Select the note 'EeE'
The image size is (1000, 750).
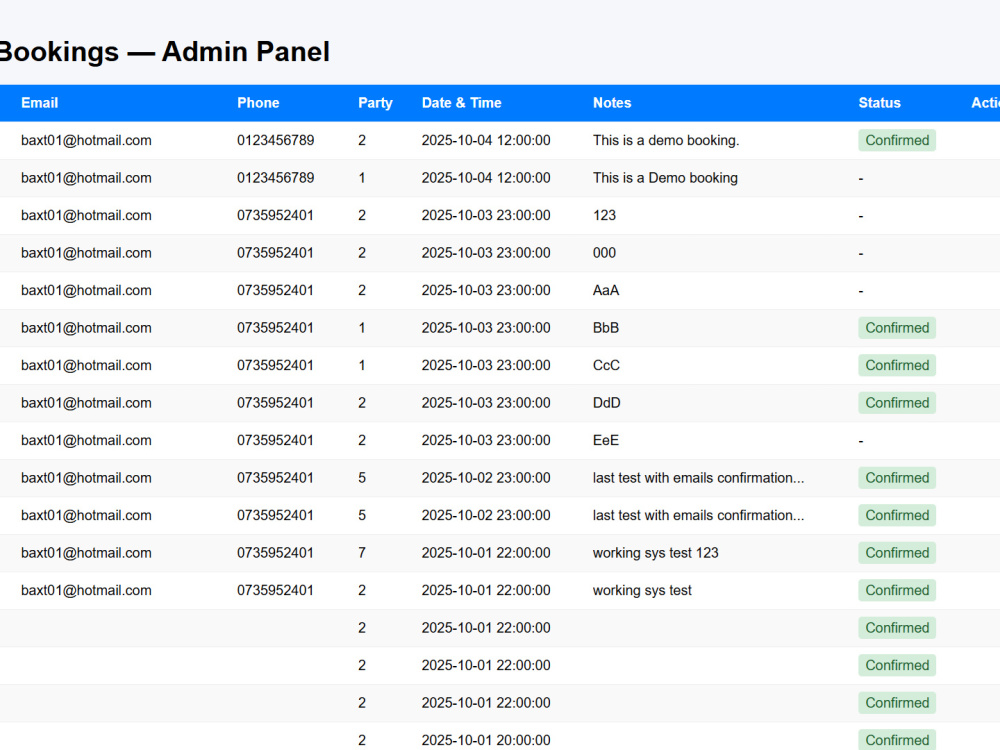tap(606, 441)
